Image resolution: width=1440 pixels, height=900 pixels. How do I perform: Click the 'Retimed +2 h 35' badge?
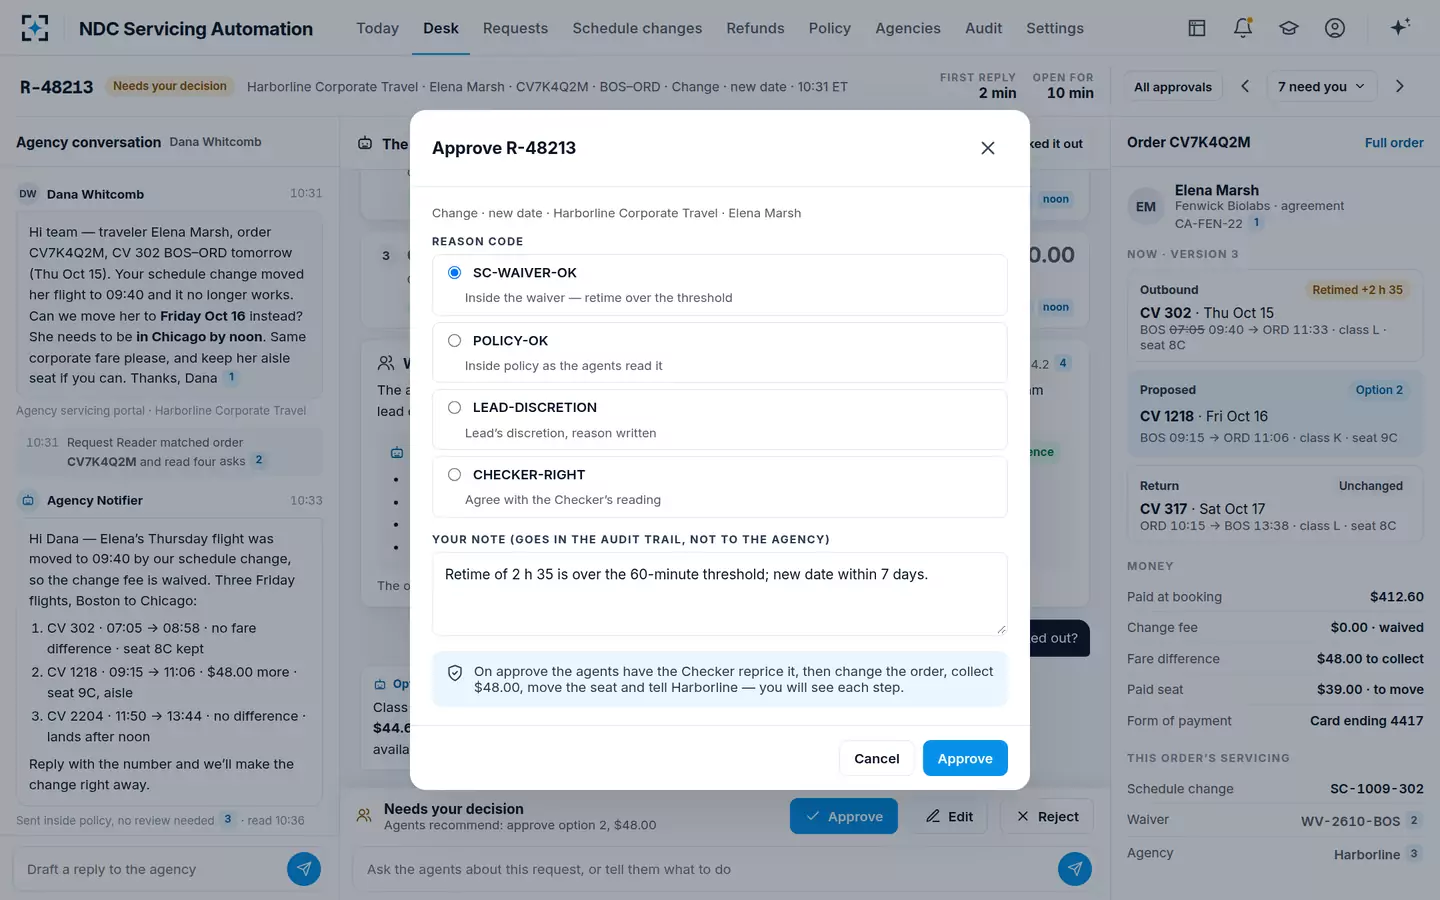pyautogui.click(x=1357, y=290)
